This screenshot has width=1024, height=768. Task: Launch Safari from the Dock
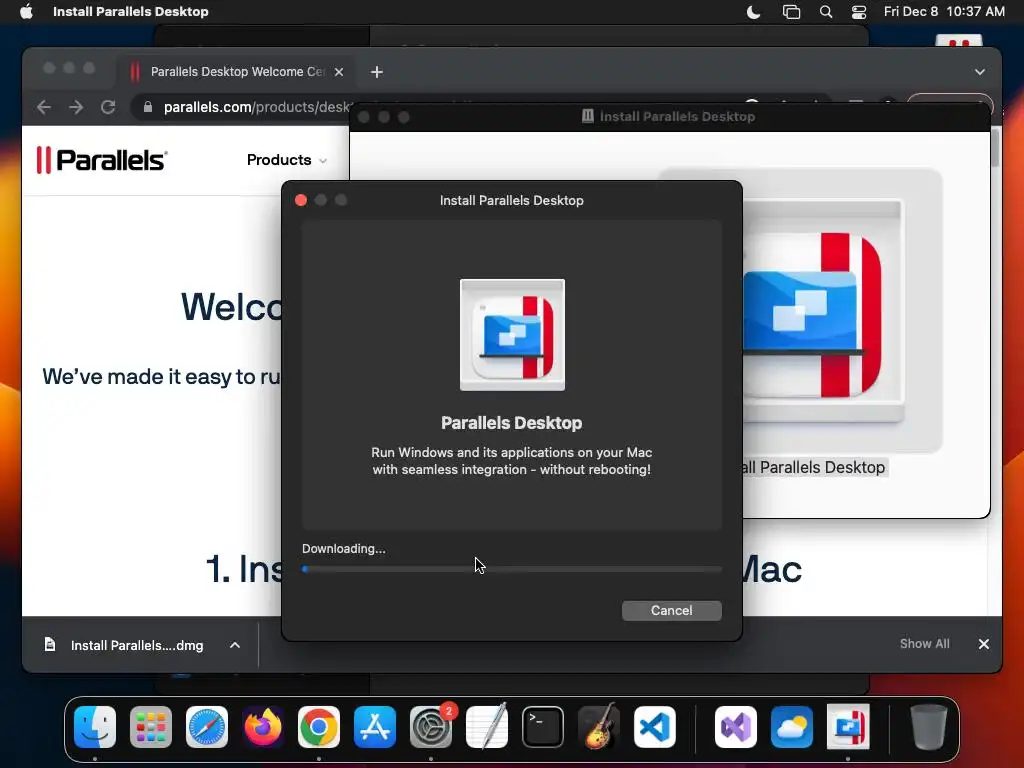207,727
